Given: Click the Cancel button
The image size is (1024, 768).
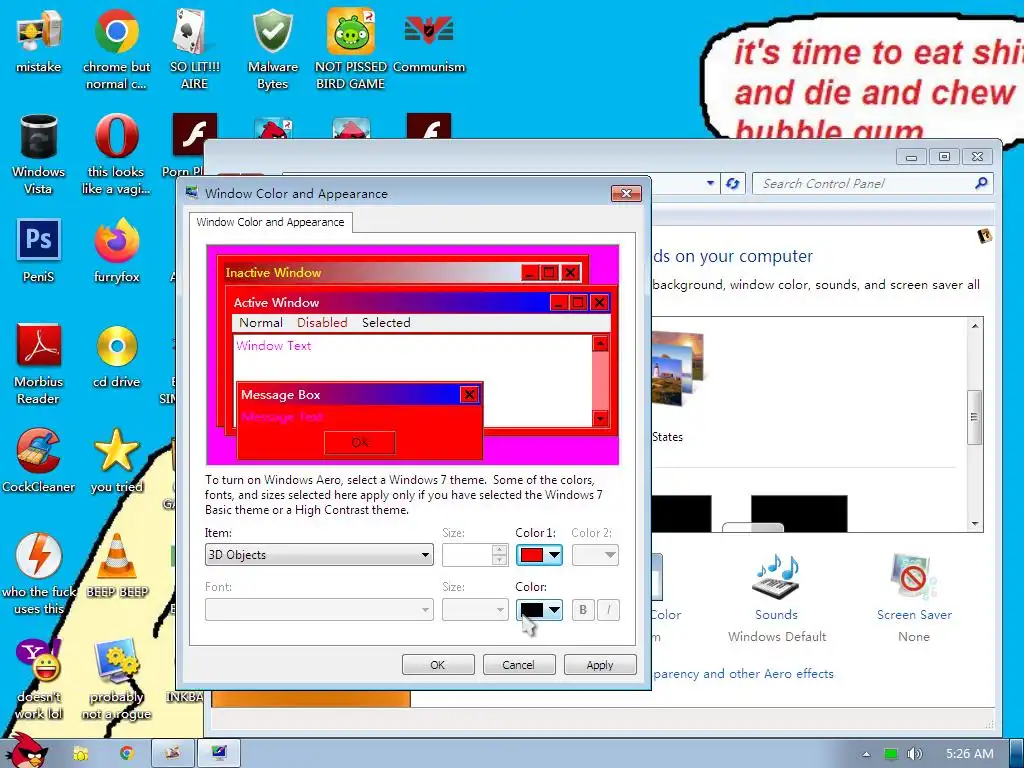Looking at the screenshot, I should pyautogui.click(x=519, y=665).
